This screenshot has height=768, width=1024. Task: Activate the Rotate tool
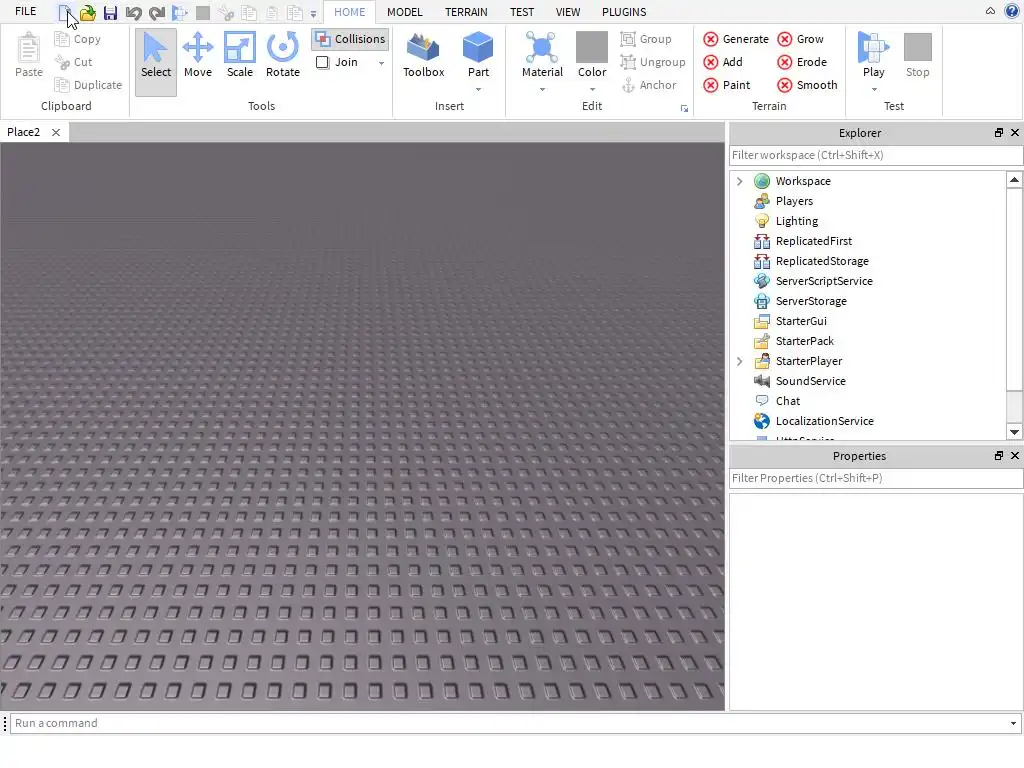[283, 56]
